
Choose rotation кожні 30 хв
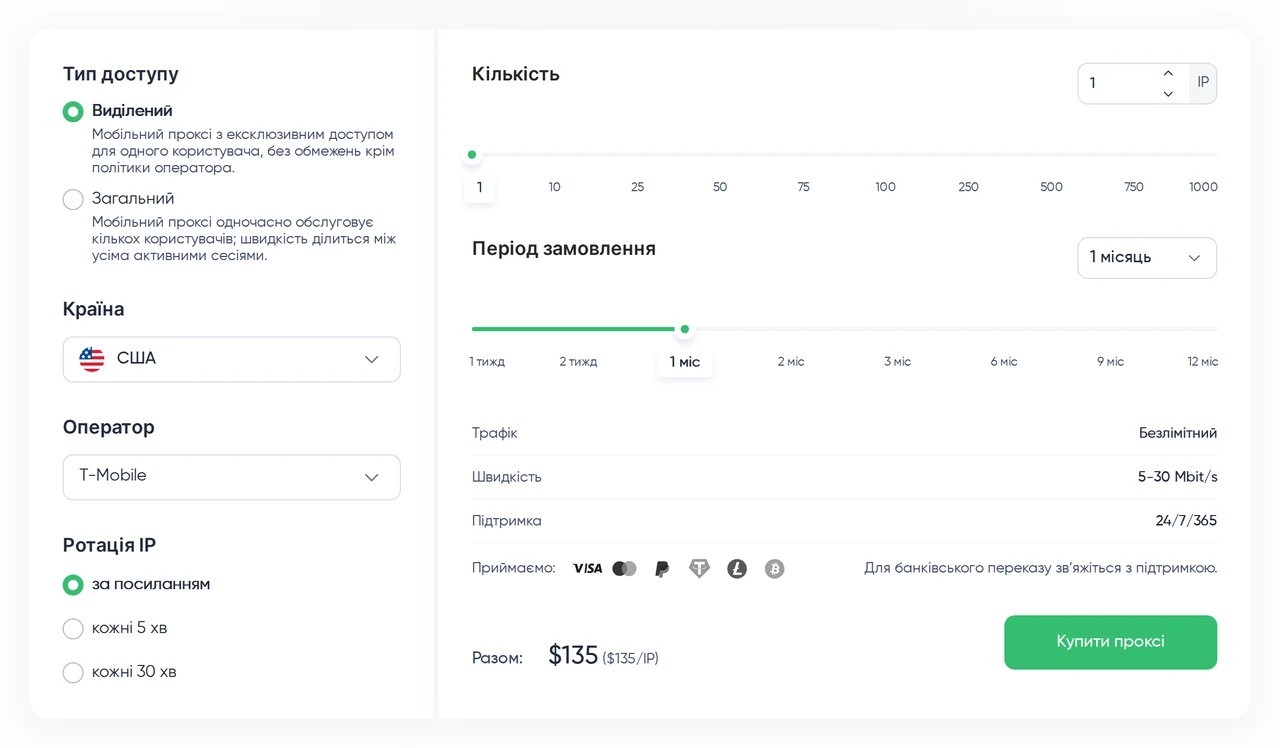73,672
